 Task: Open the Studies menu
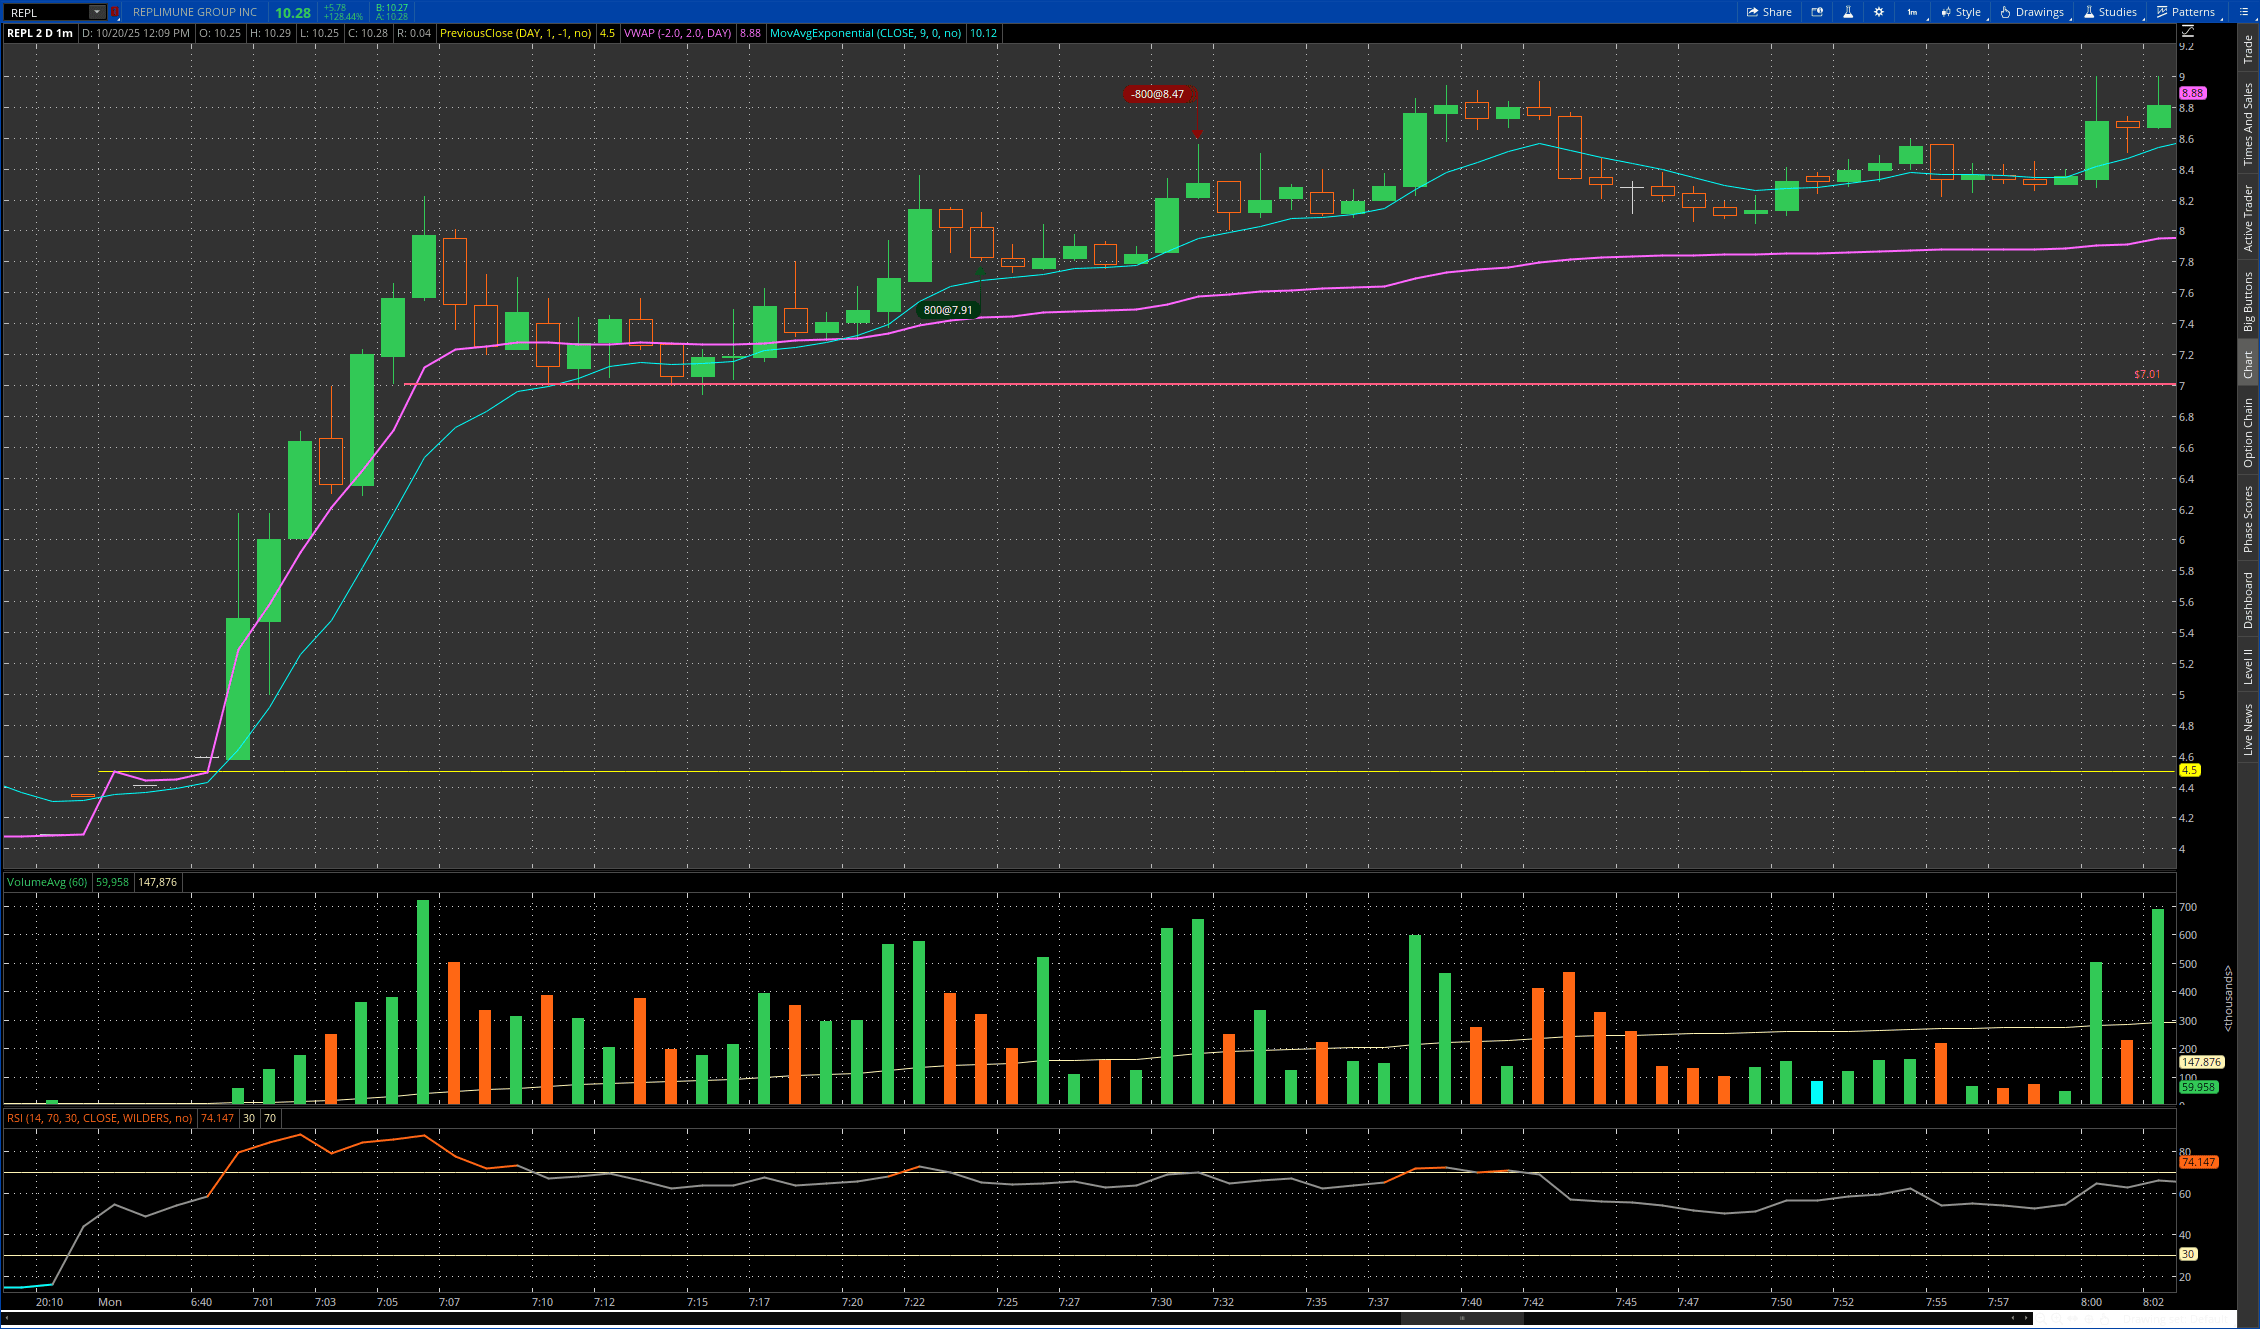pos(2110,12)
